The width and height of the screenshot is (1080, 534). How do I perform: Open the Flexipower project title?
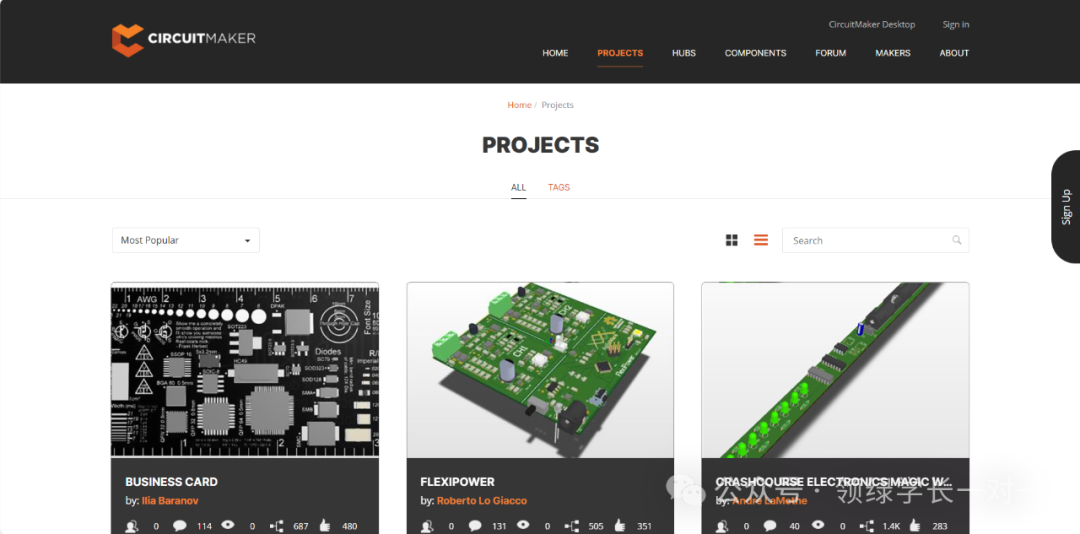(x=457, y=482)
